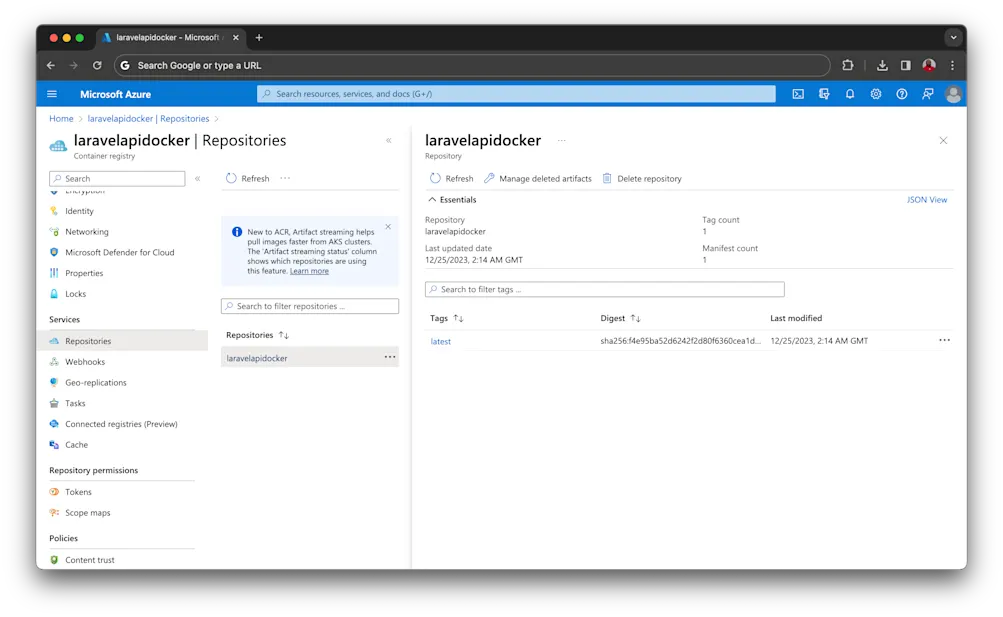Open more commands next to Repositories Refresh

(285, 178)
